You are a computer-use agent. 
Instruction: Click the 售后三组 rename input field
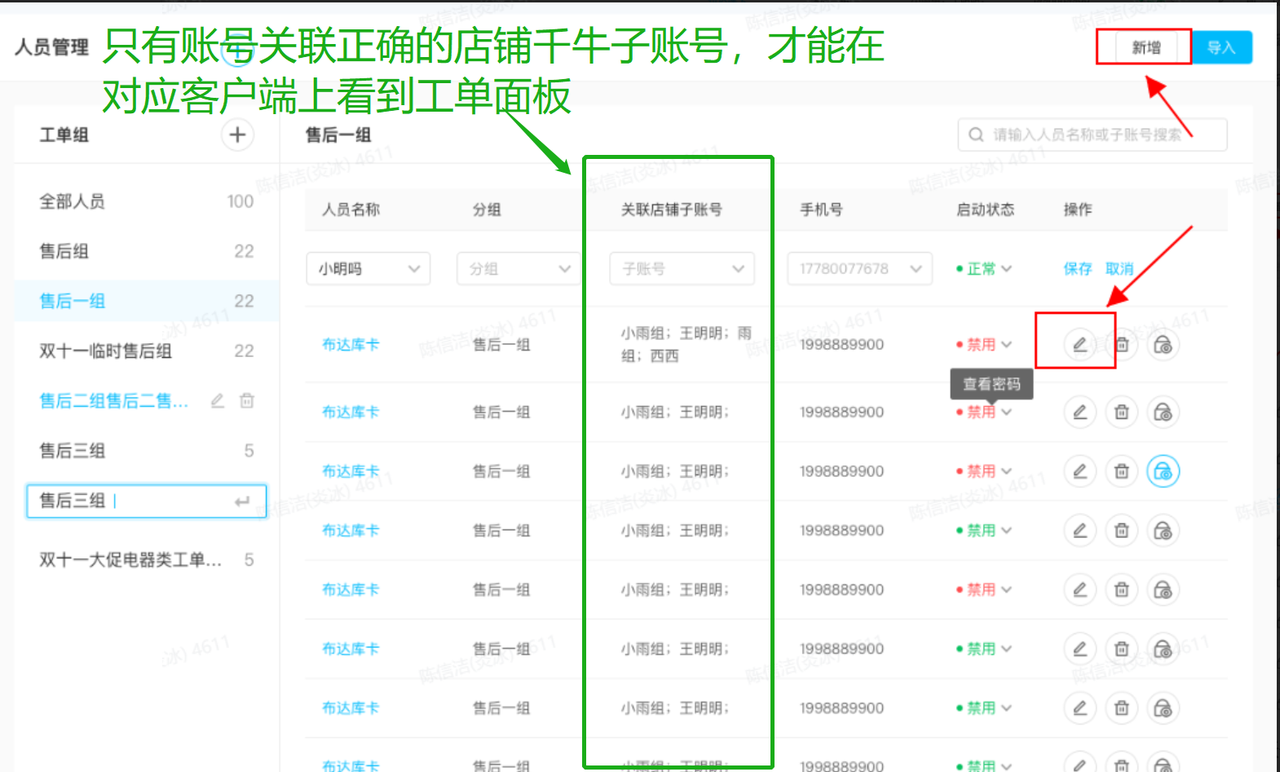tap(147, 501)
